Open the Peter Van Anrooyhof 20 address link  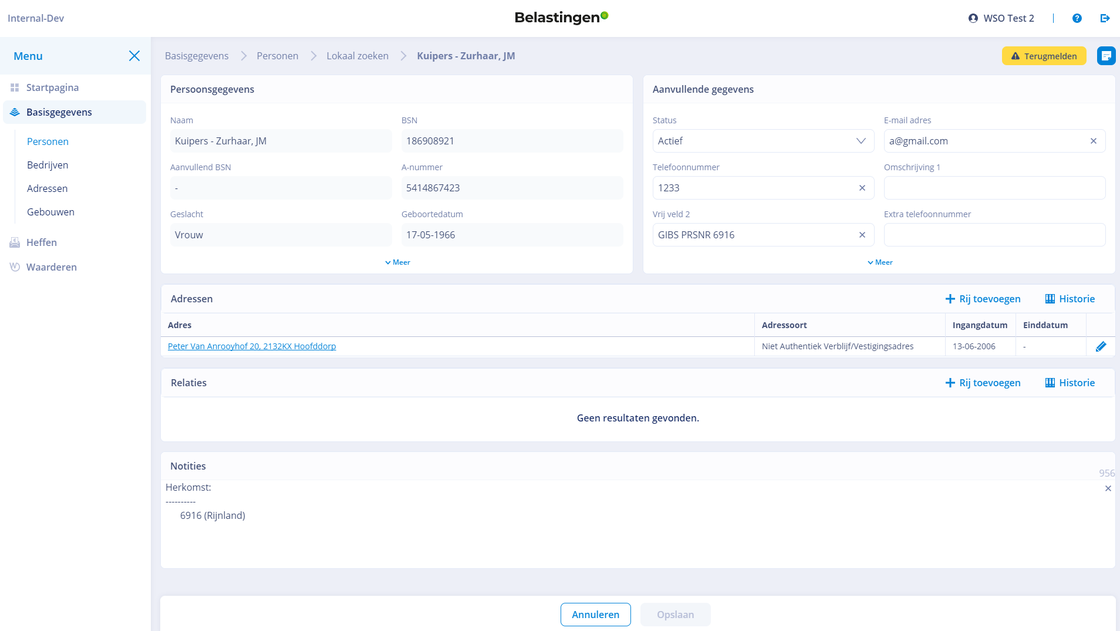251,347
